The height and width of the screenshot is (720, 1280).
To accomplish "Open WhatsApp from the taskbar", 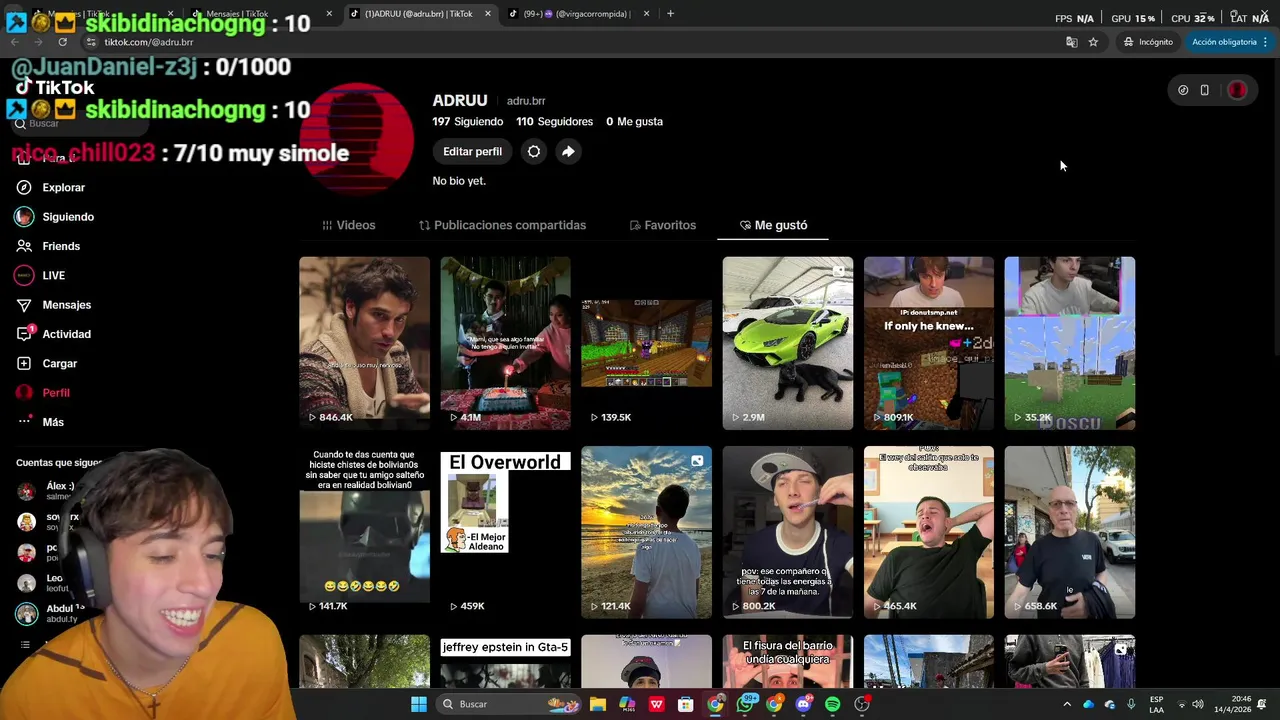I will click(745, 704).
